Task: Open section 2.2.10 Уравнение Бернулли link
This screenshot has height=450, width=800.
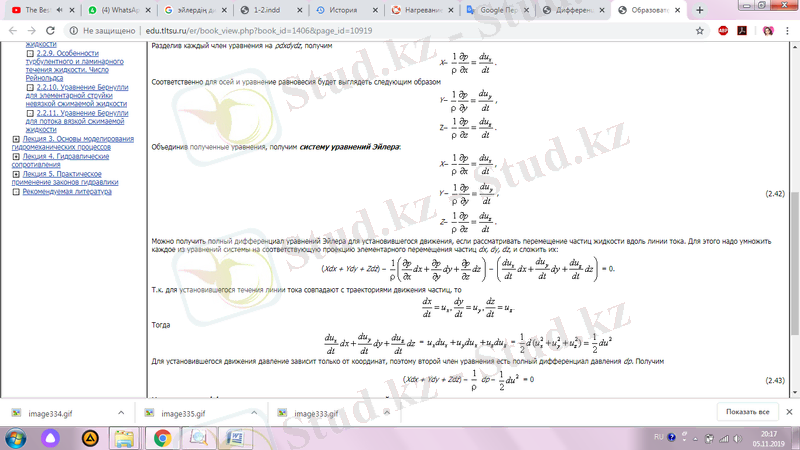Action: (x=77, y=95)
